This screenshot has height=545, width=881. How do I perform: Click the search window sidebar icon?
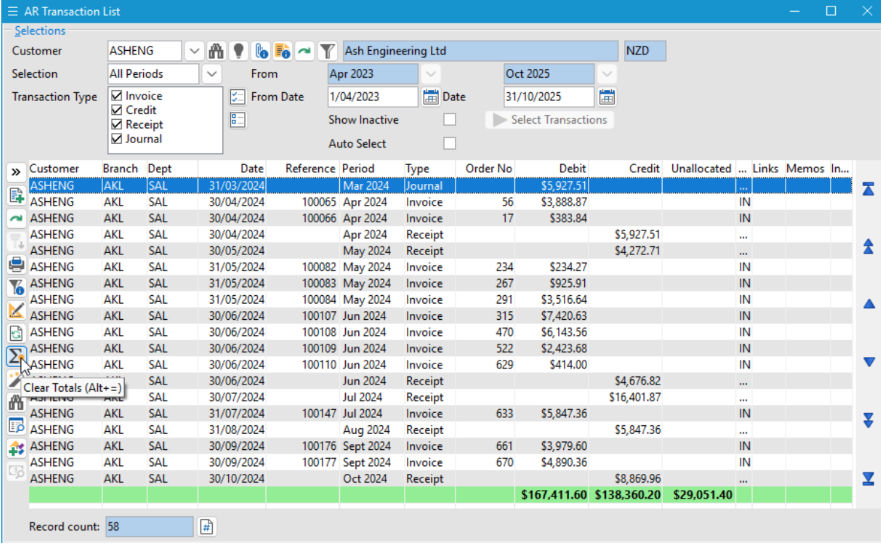[16, 426]
